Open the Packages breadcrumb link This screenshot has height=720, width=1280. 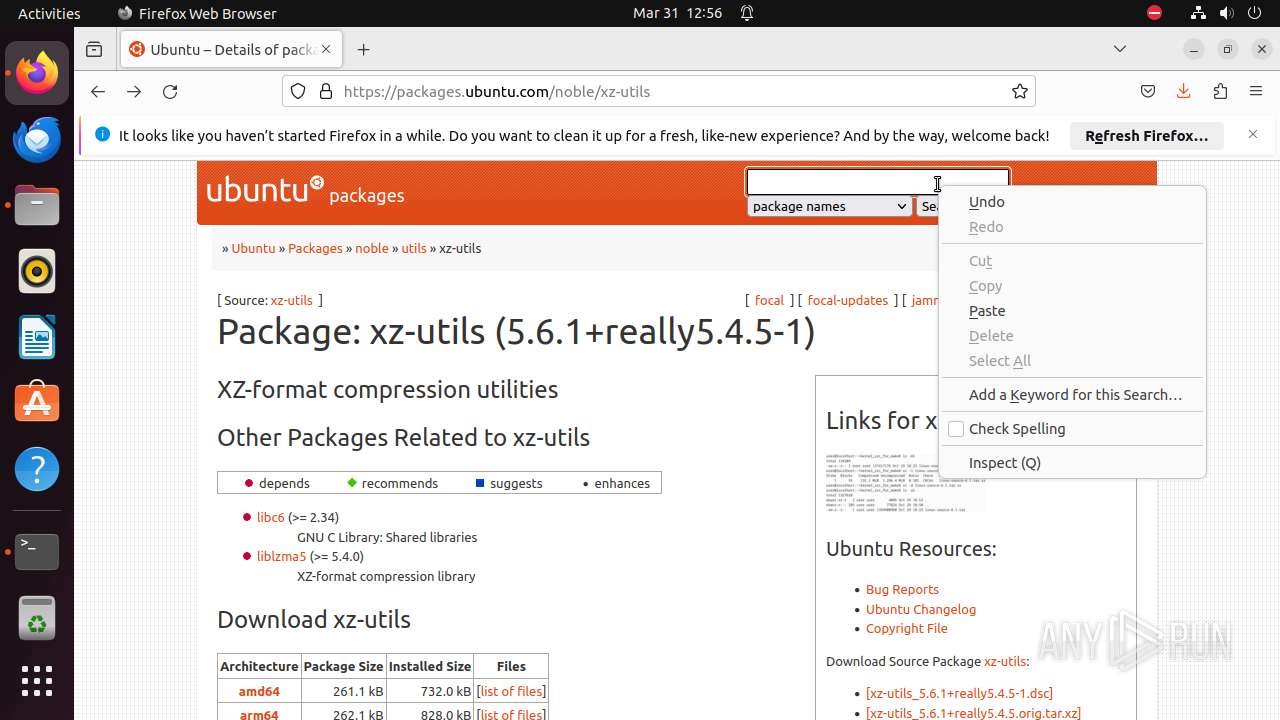[315, 248]
